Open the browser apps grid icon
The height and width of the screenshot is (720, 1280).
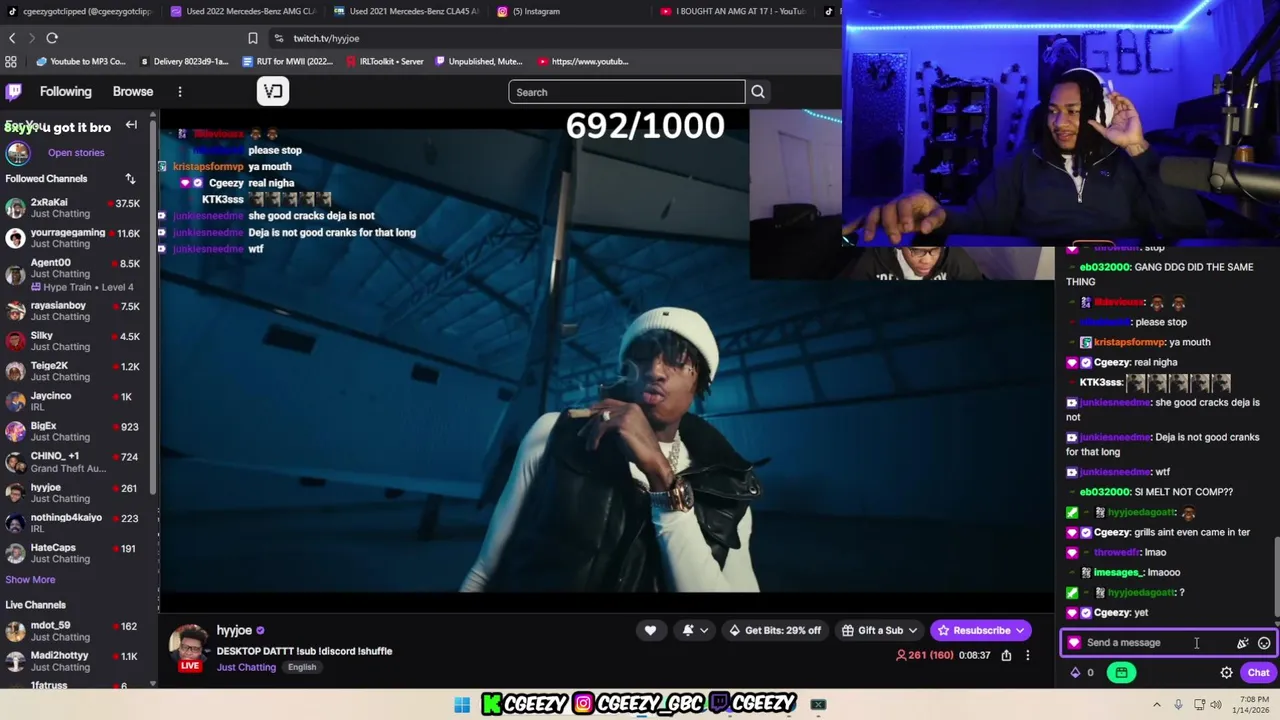11,61
